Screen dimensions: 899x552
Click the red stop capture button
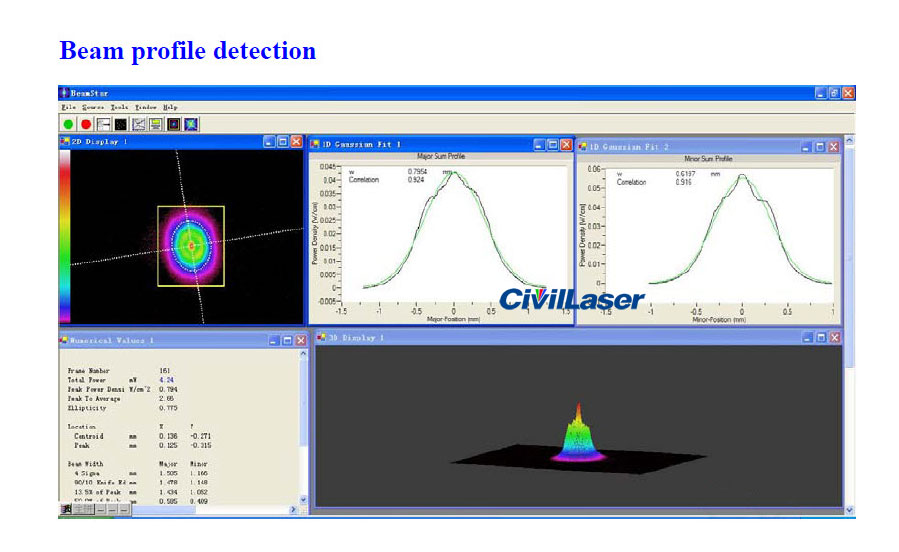click(86, 124)
